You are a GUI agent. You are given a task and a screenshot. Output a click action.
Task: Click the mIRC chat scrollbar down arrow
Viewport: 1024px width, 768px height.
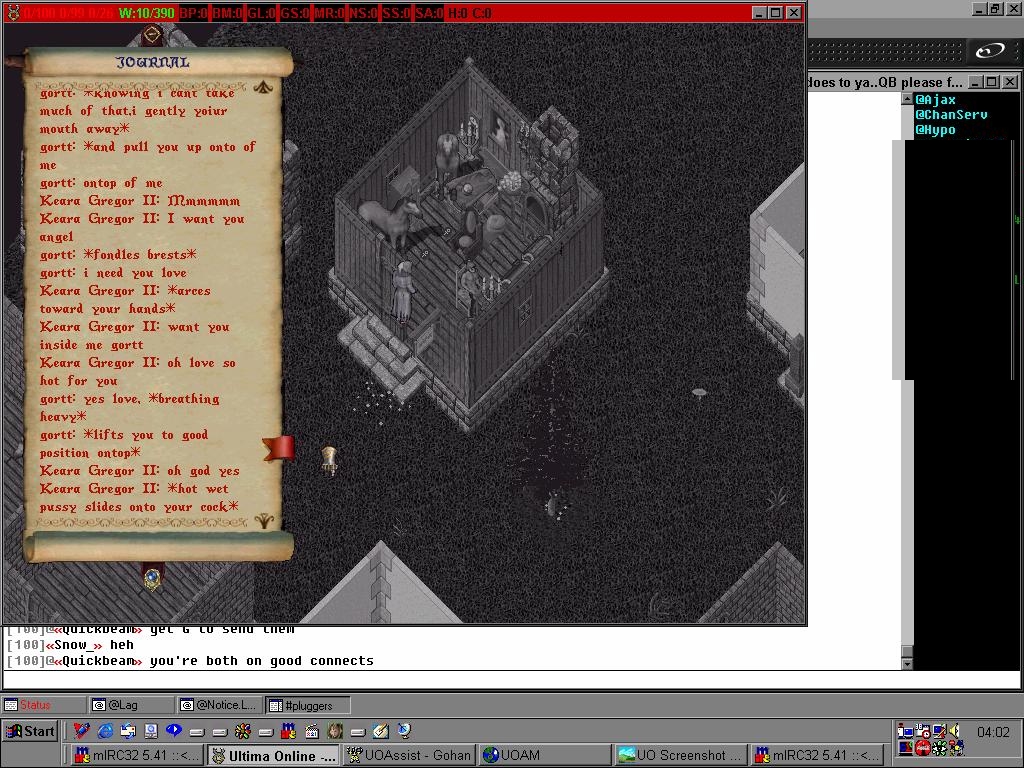[907, 664]
